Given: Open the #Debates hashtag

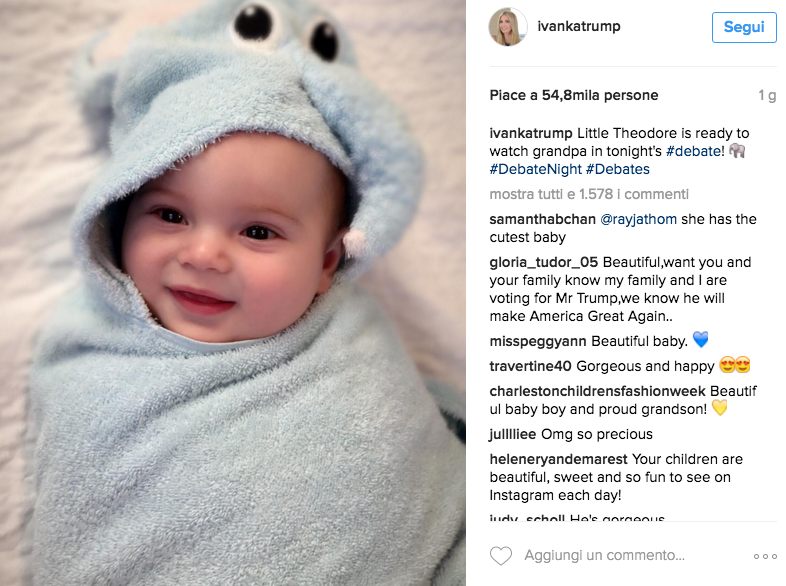Looking at the screenshot, I should click(618, 169).
